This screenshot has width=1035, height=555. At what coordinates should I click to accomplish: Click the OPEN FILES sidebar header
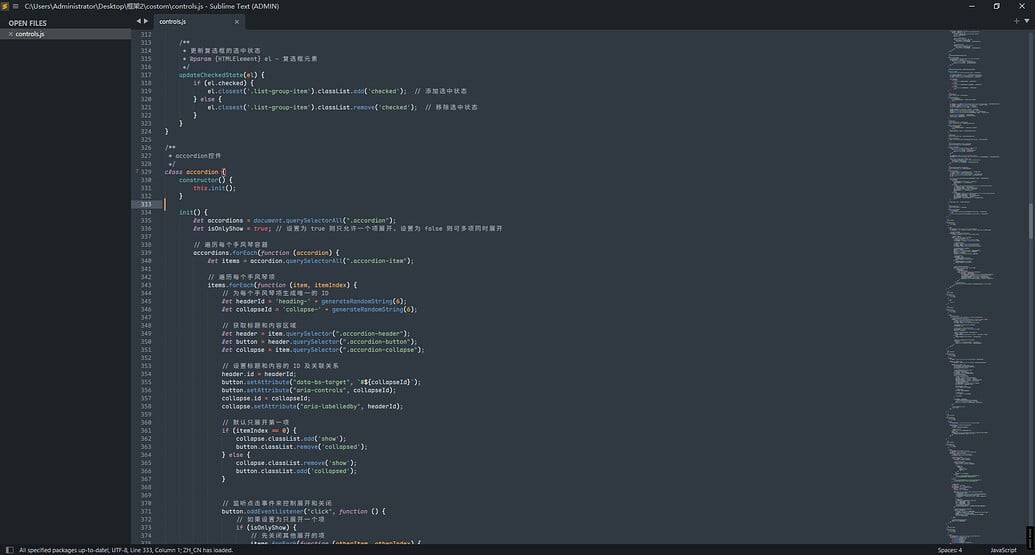(28, 23)
